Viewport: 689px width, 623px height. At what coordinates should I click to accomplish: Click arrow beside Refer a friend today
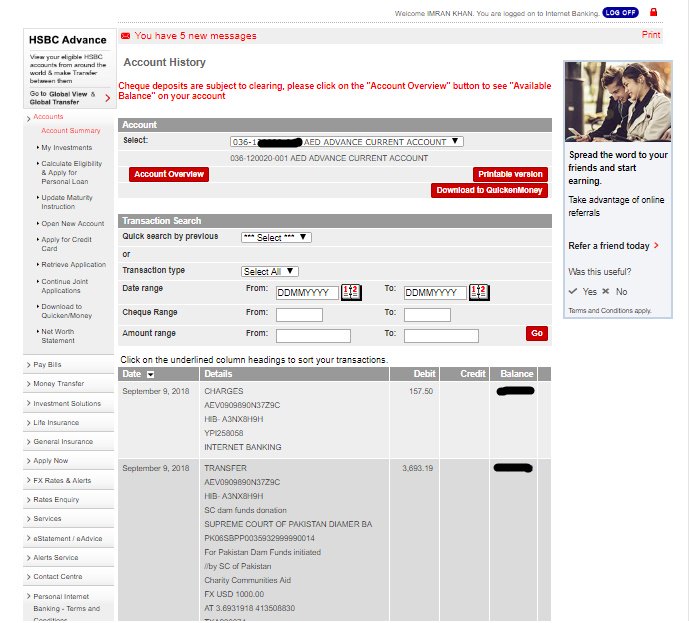[656, 245]
